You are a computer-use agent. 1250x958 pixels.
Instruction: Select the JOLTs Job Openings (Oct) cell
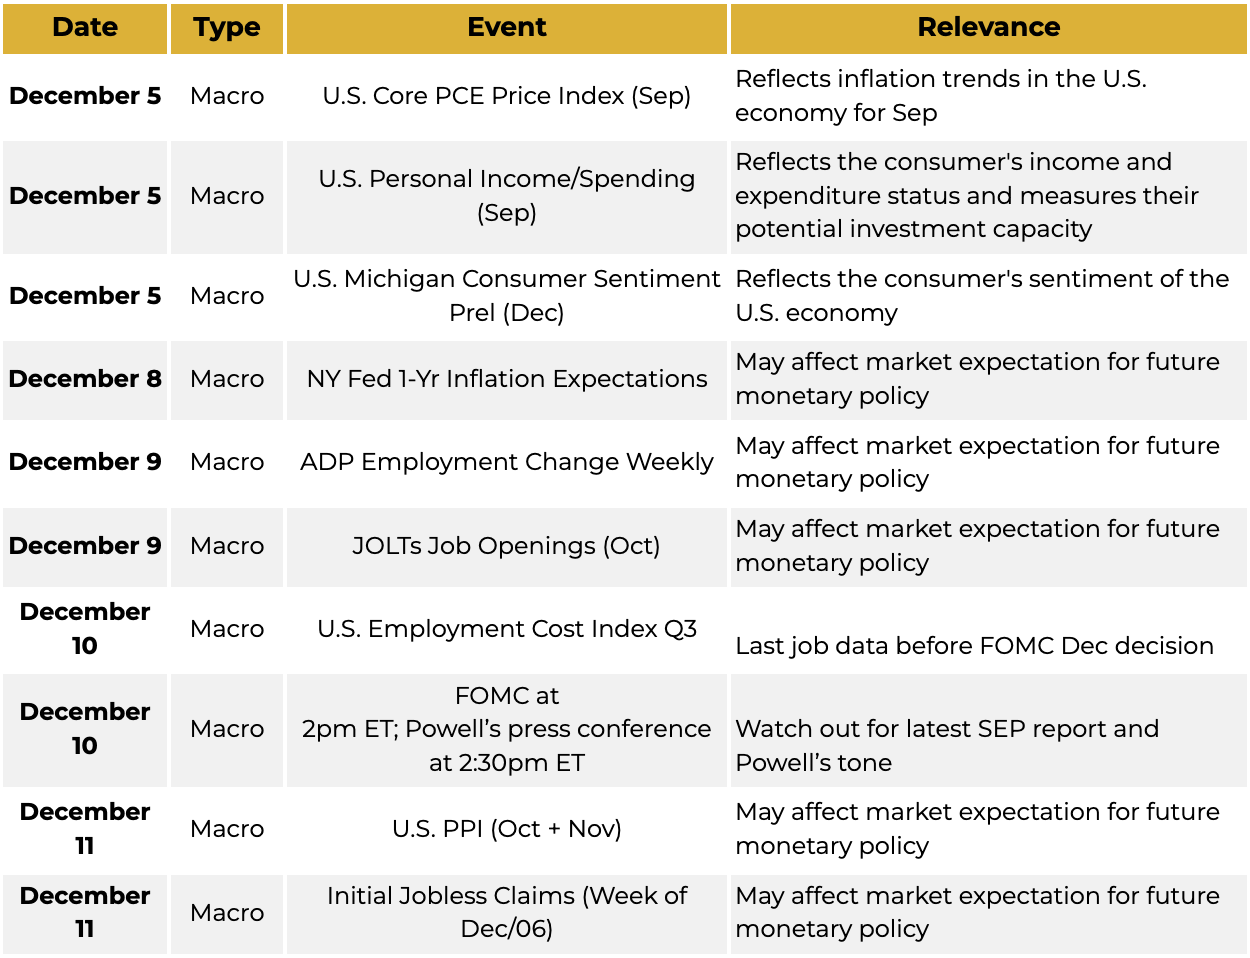506,546
